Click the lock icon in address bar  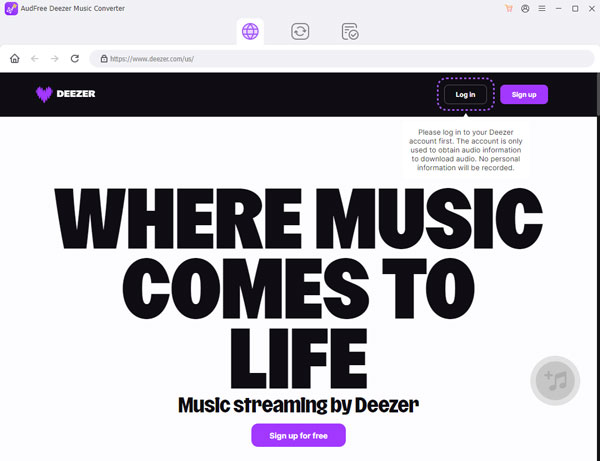tap(104, 59)
